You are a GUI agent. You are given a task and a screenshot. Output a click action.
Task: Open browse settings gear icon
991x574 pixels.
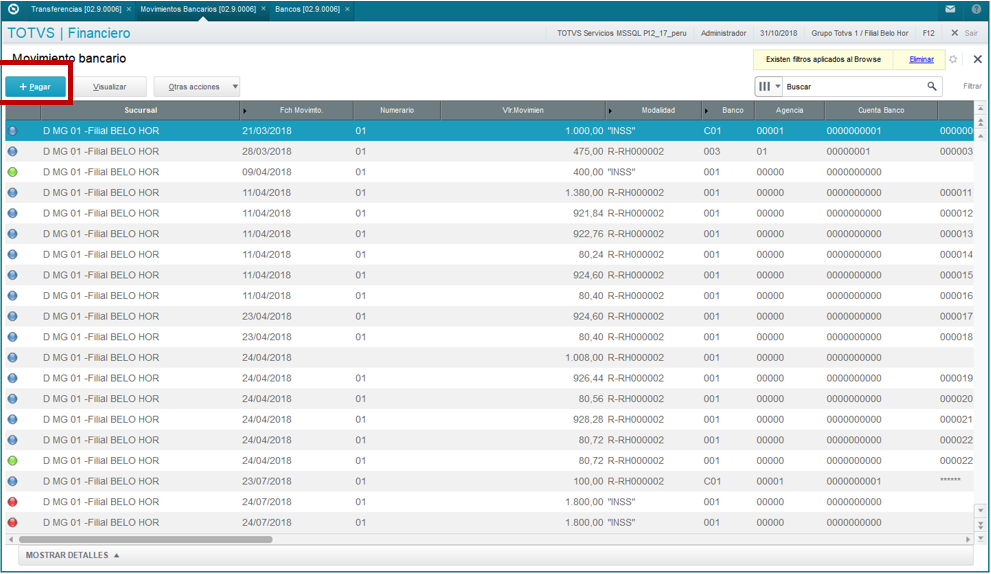(x=953, y=59)
